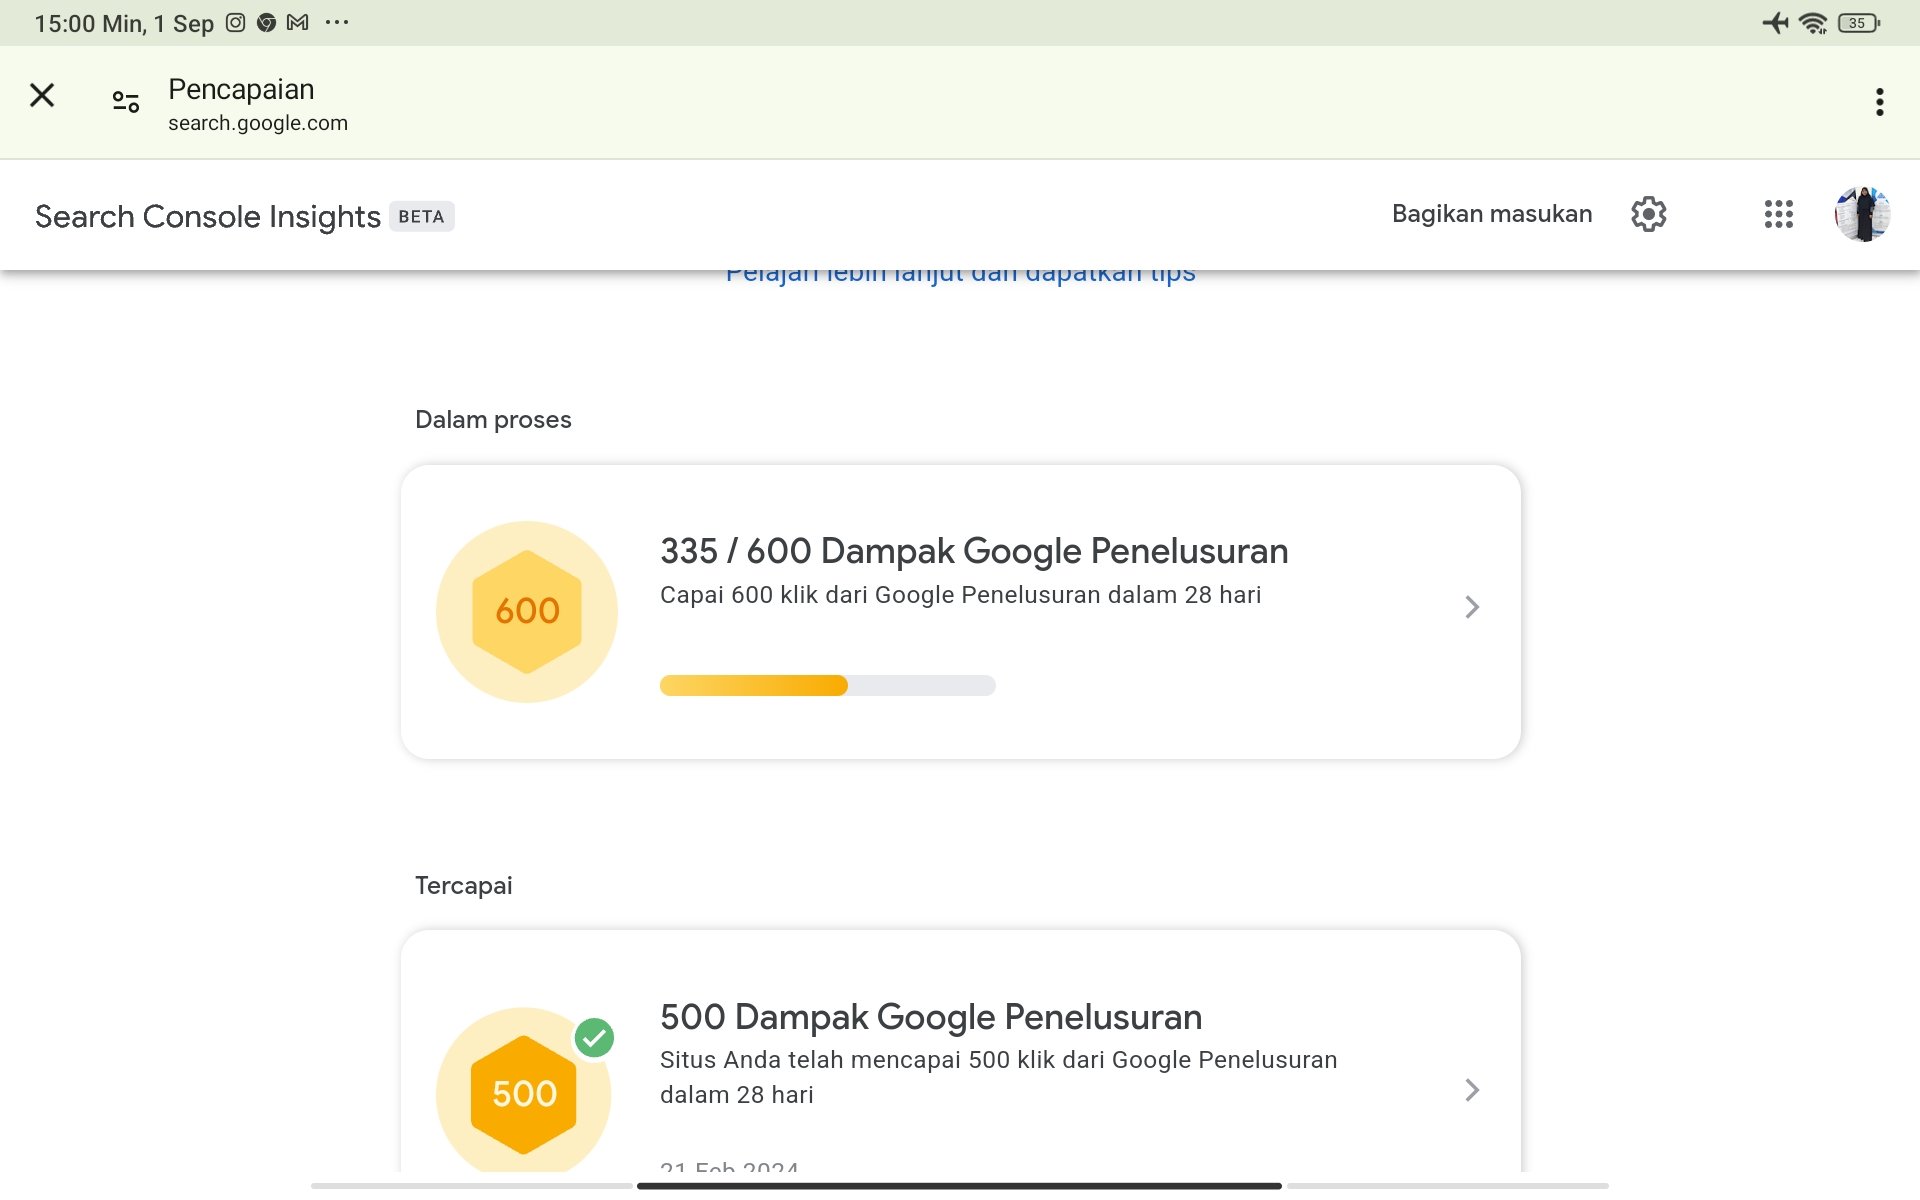Viewport: 1920px width, 1200px height.
Task: Tap the bottom navigation gesture bar
Action: 959,1186
